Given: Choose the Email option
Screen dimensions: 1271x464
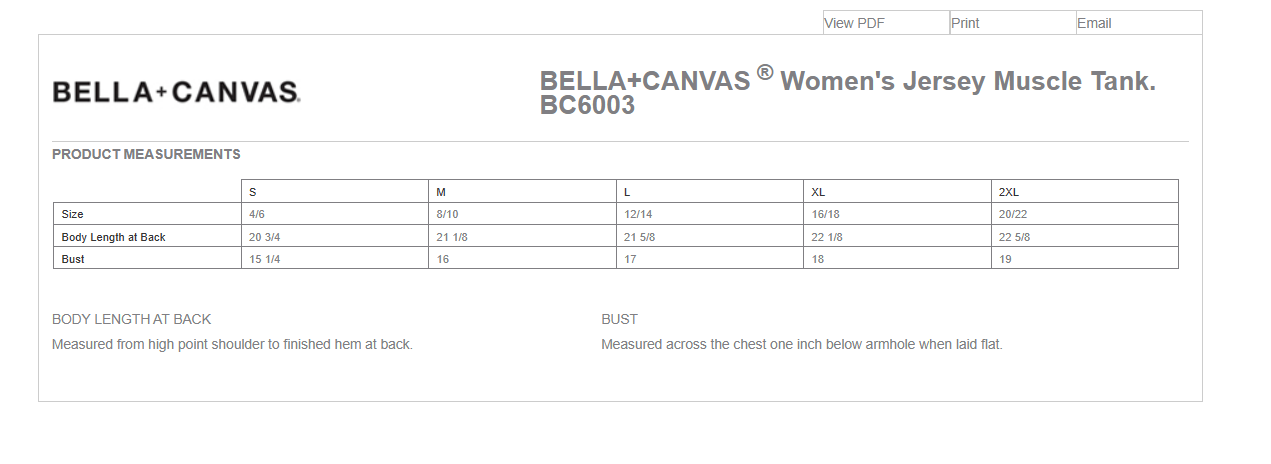Looking at the screenshot, I should pos(1094,23).
